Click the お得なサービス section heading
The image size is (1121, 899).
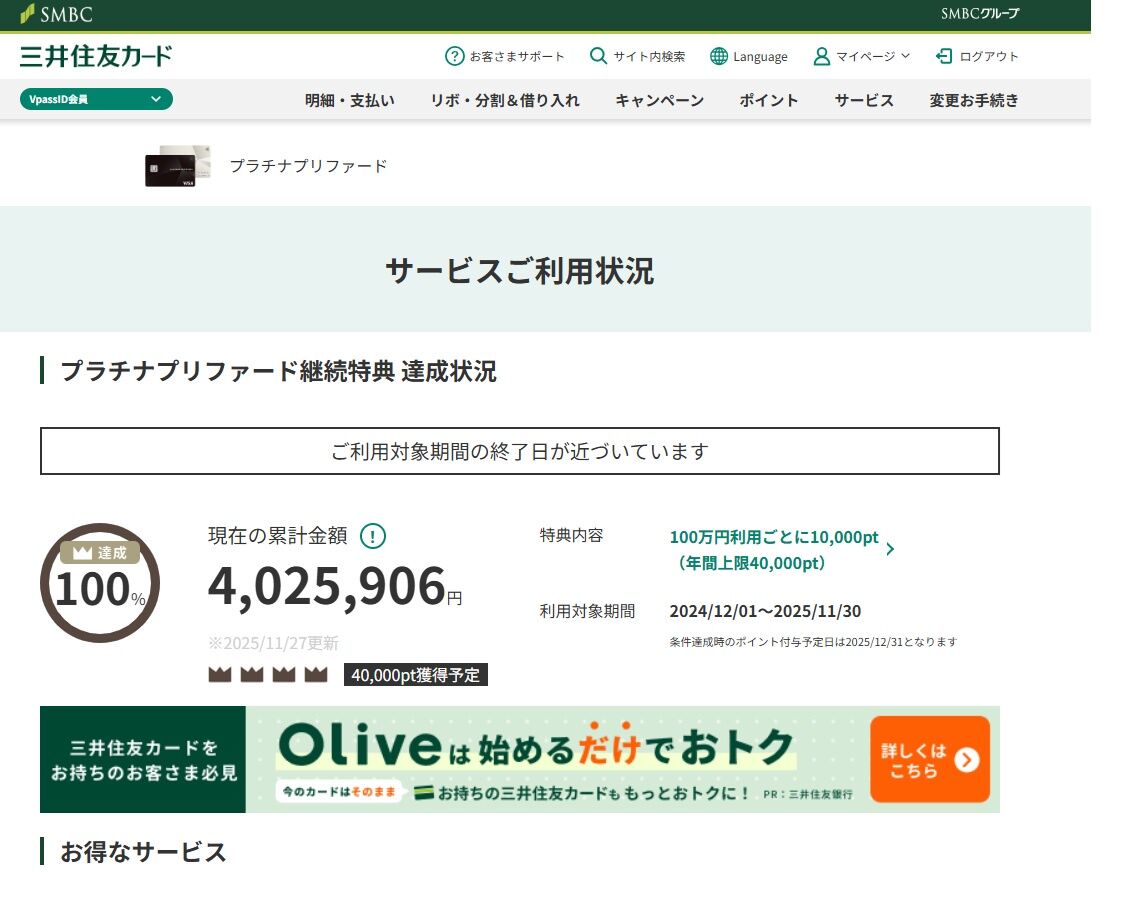pyautogui.click(x=144, y=852)
